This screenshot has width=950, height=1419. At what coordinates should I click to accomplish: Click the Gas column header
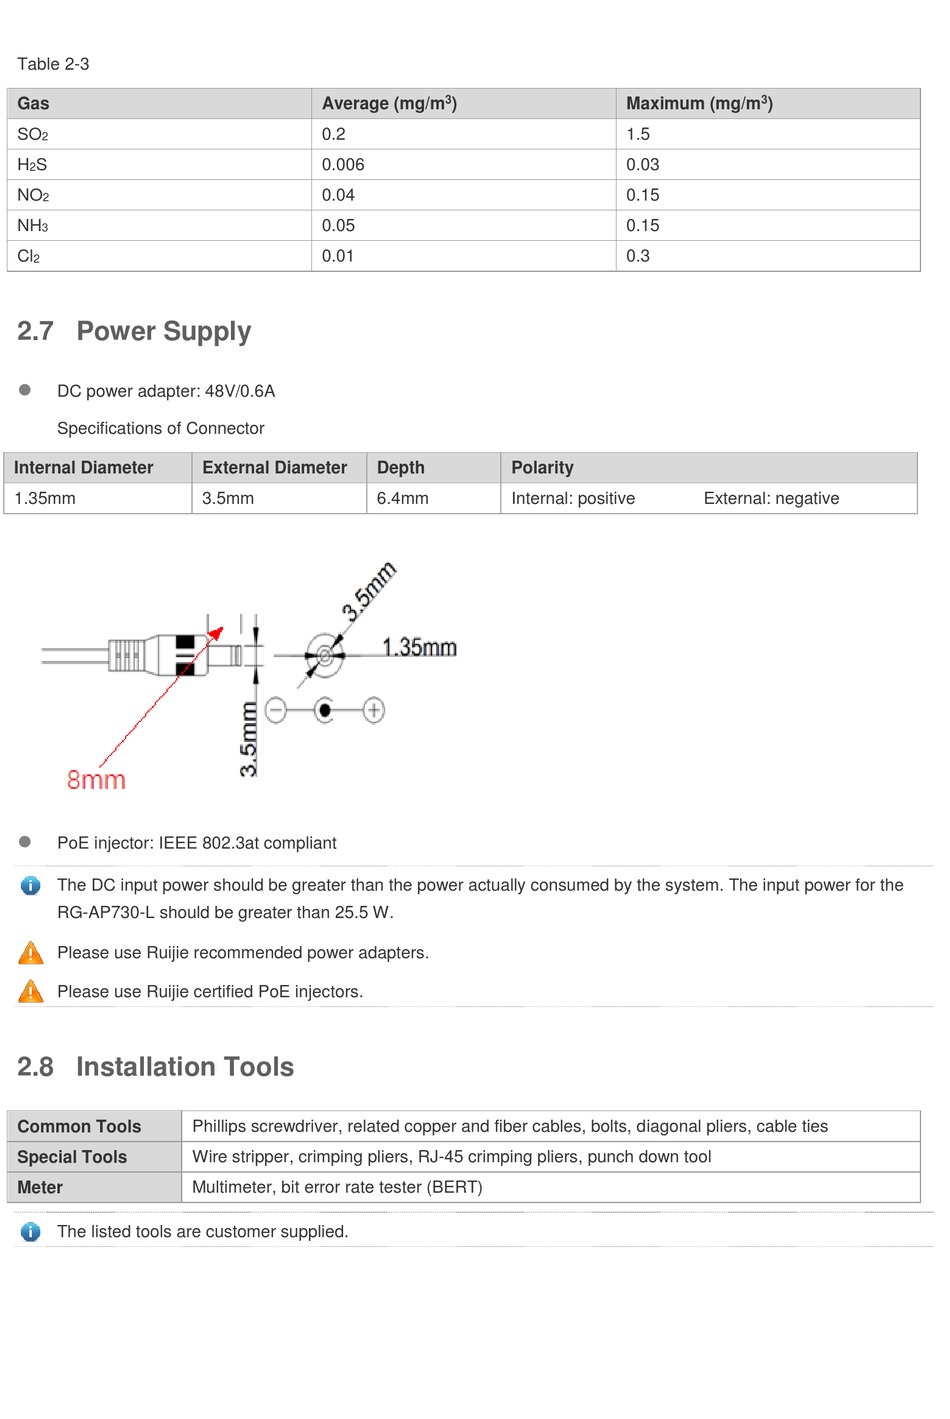[160, 103]
